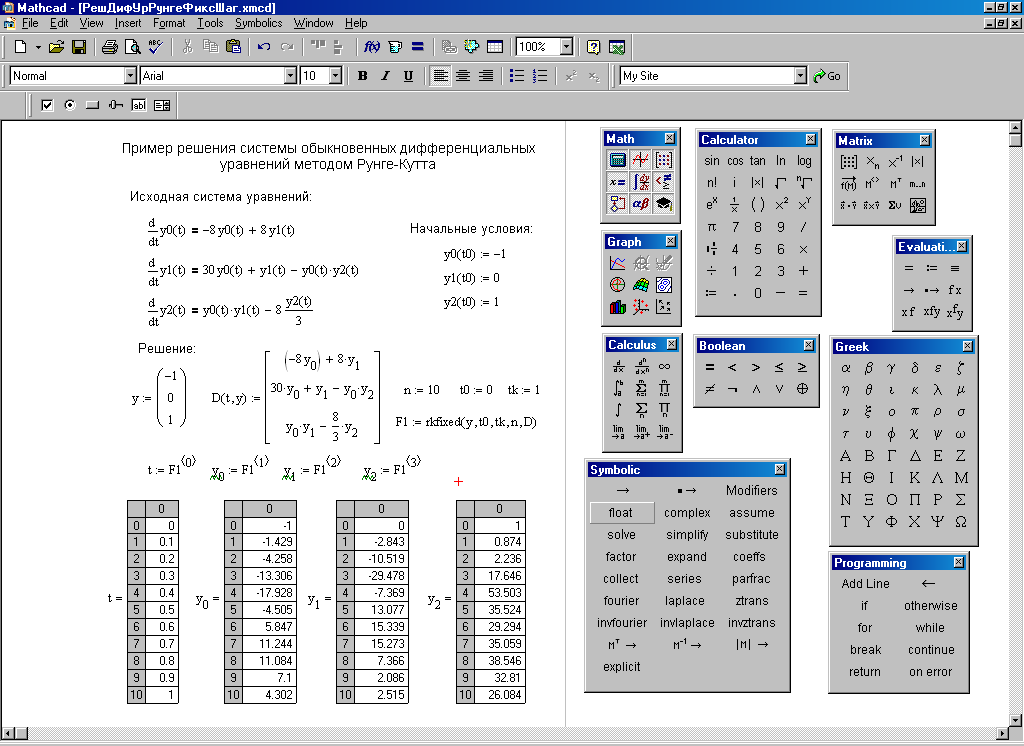
Task: Open the File menu
Action: 30,23
